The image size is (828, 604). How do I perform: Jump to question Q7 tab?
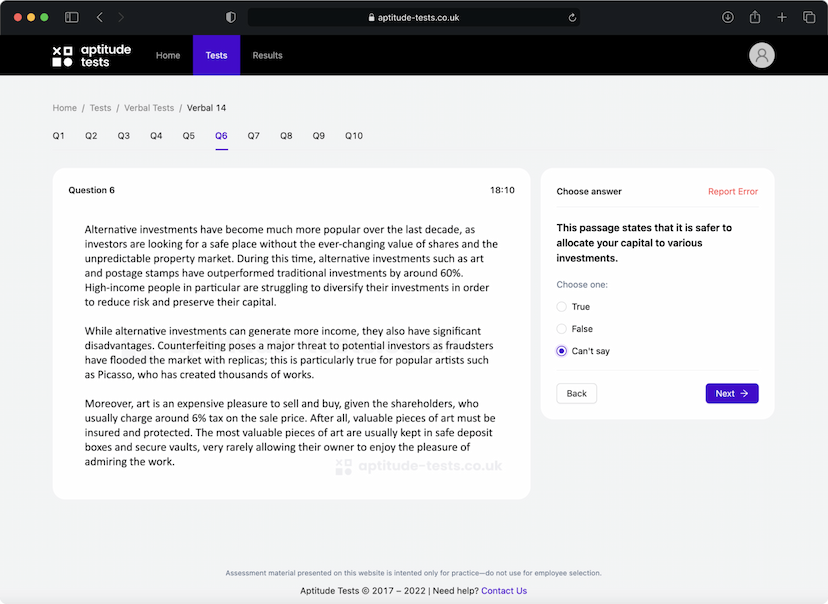coord(254,136)
